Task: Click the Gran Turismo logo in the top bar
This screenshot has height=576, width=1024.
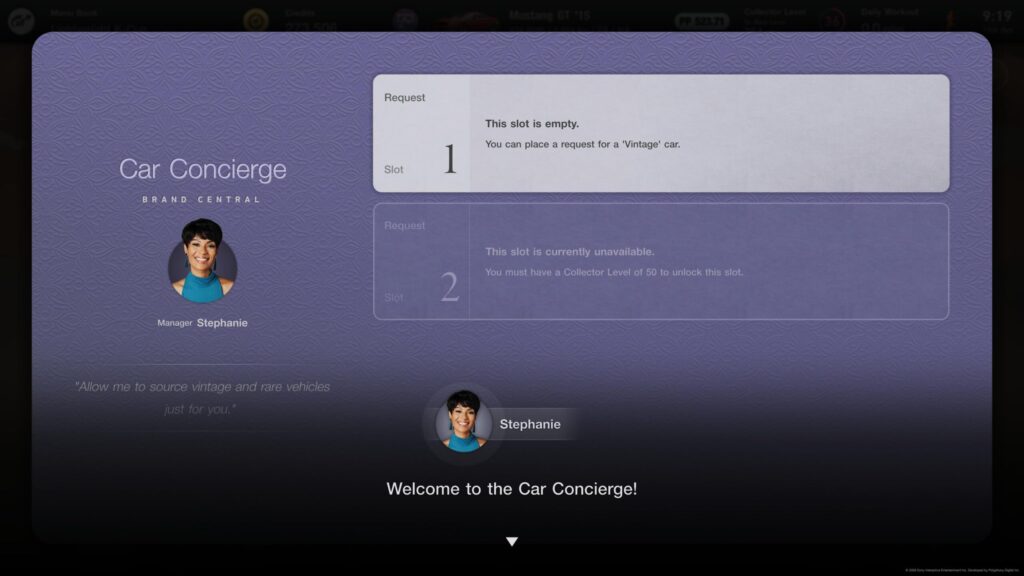Action: (x=21, y=21)
